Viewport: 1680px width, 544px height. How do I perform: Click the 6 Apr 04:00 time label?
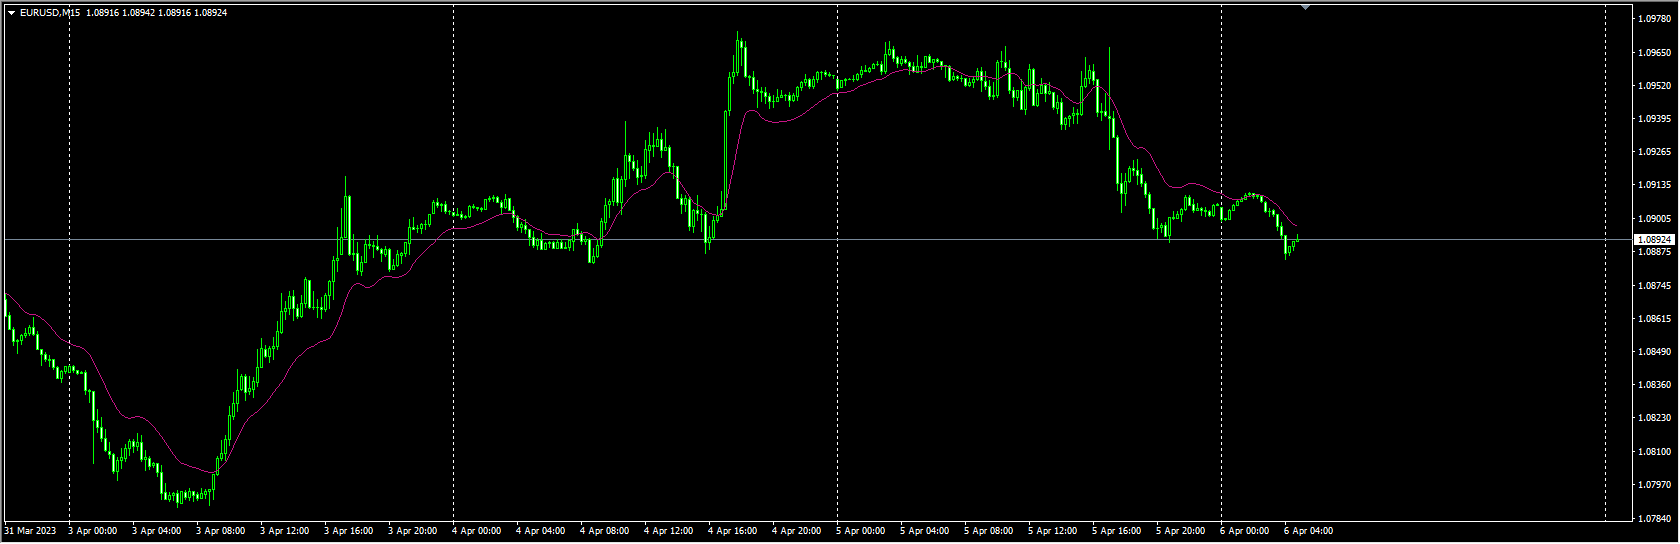click(x=1309, y=531)
